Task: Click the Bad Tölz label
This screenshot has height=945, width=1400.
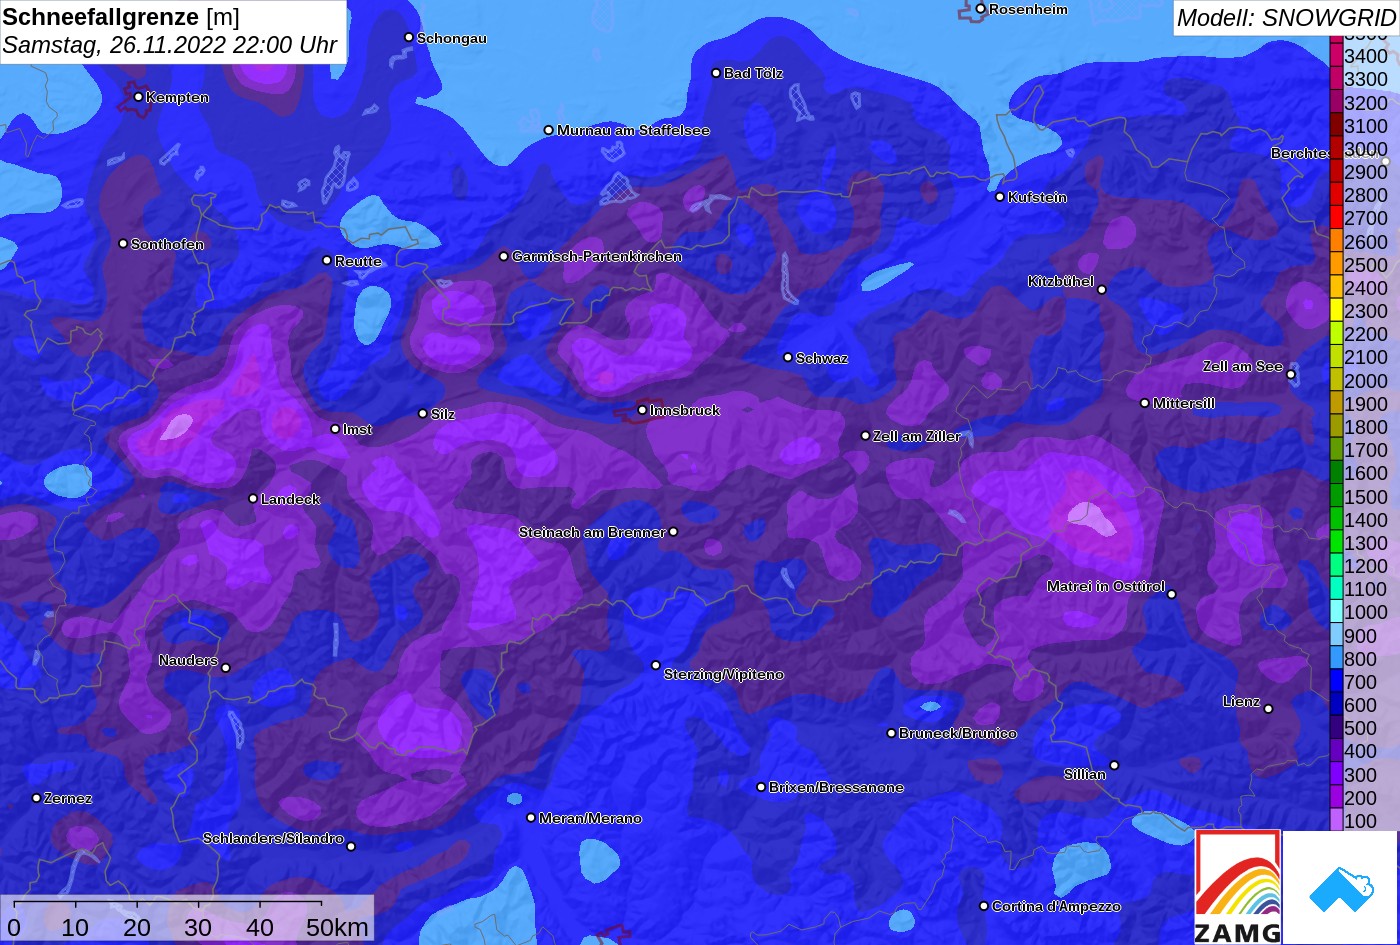Action: pos(754,73)
